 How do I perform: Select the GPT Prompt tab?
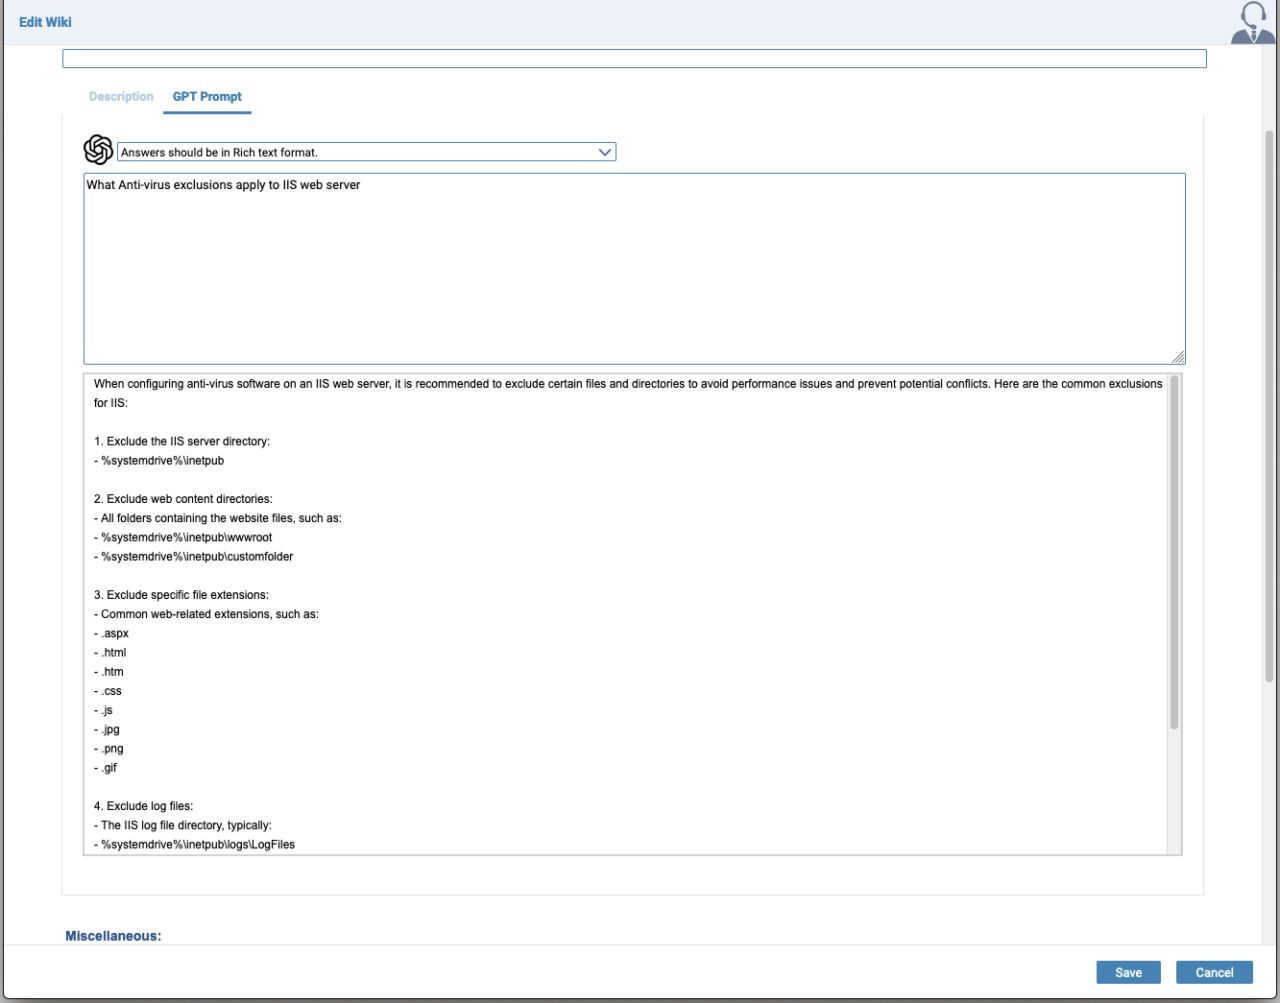point(207,97)
